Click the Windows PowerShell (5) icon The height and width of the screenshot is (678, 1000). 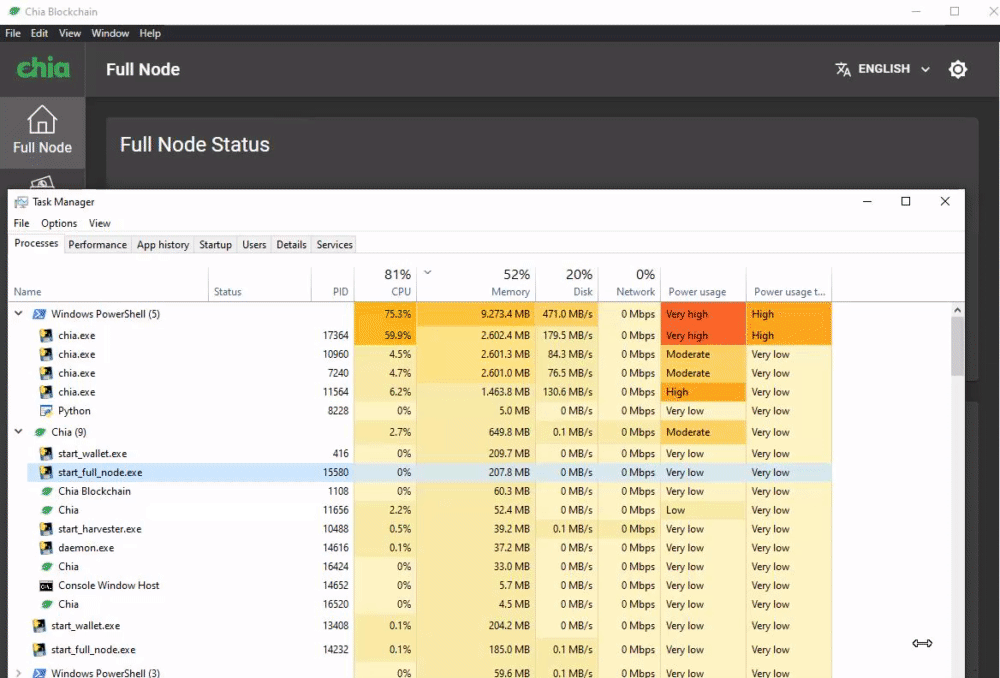point(40,314)
